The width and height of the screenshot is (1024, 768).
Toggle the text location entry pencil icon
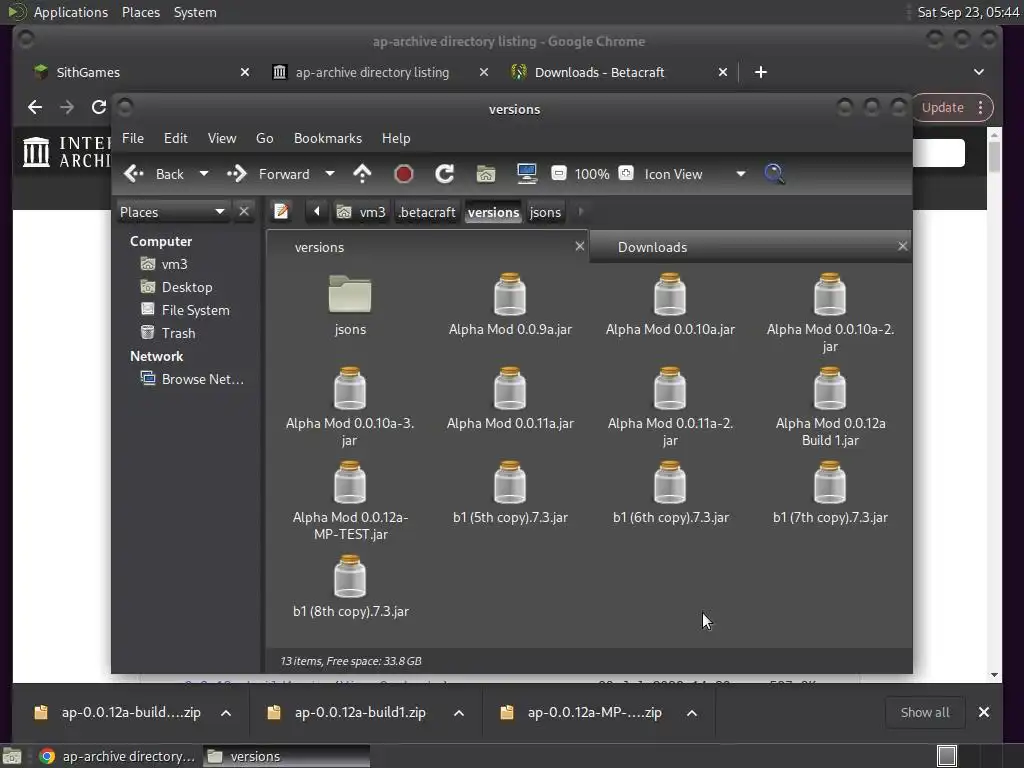coord(281,212)
